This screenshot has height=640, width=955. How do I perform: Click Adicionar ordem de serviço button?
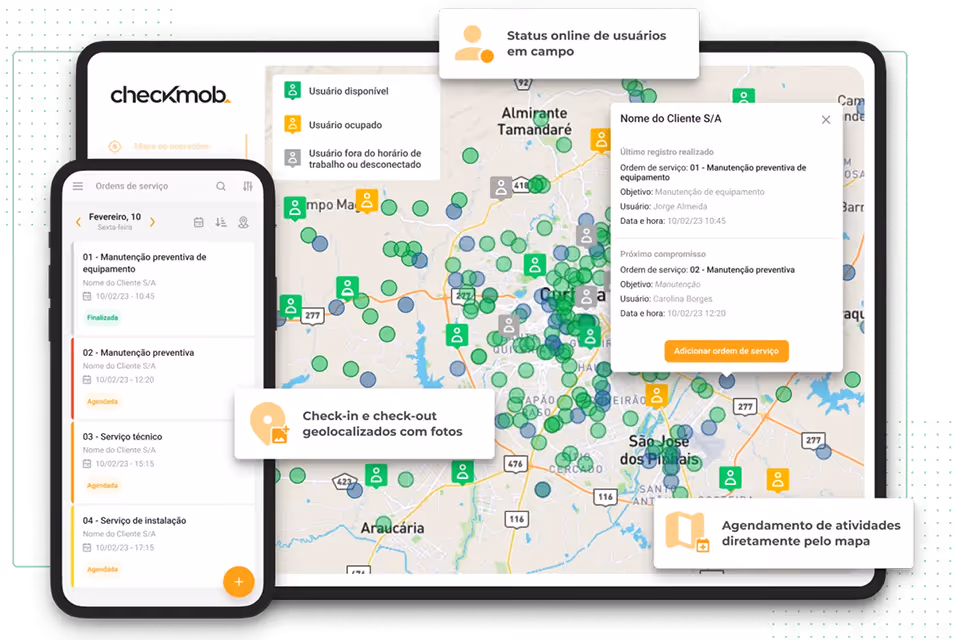click(x=726, y=351)
